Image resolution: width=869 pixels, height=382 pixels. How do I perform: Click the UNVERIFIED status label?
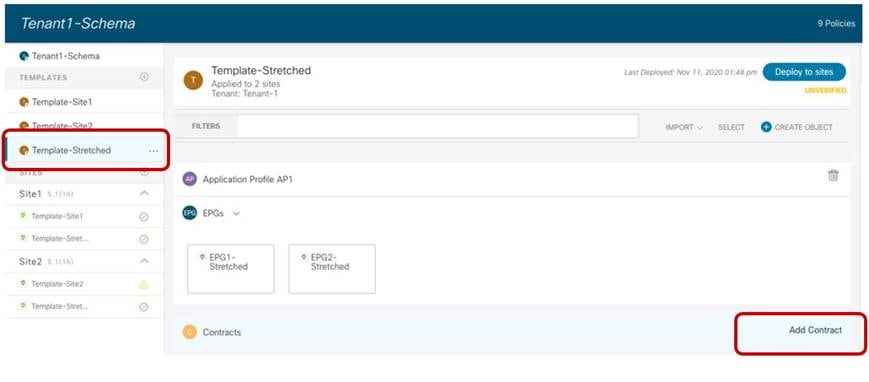825,90
